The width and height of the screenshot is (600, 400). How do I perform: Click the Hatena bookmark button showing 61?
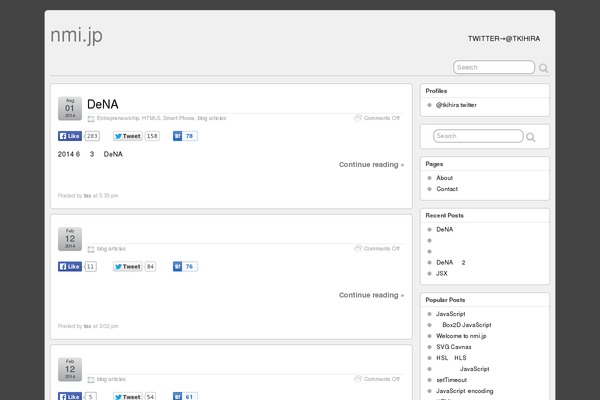(x=185, y=396)
